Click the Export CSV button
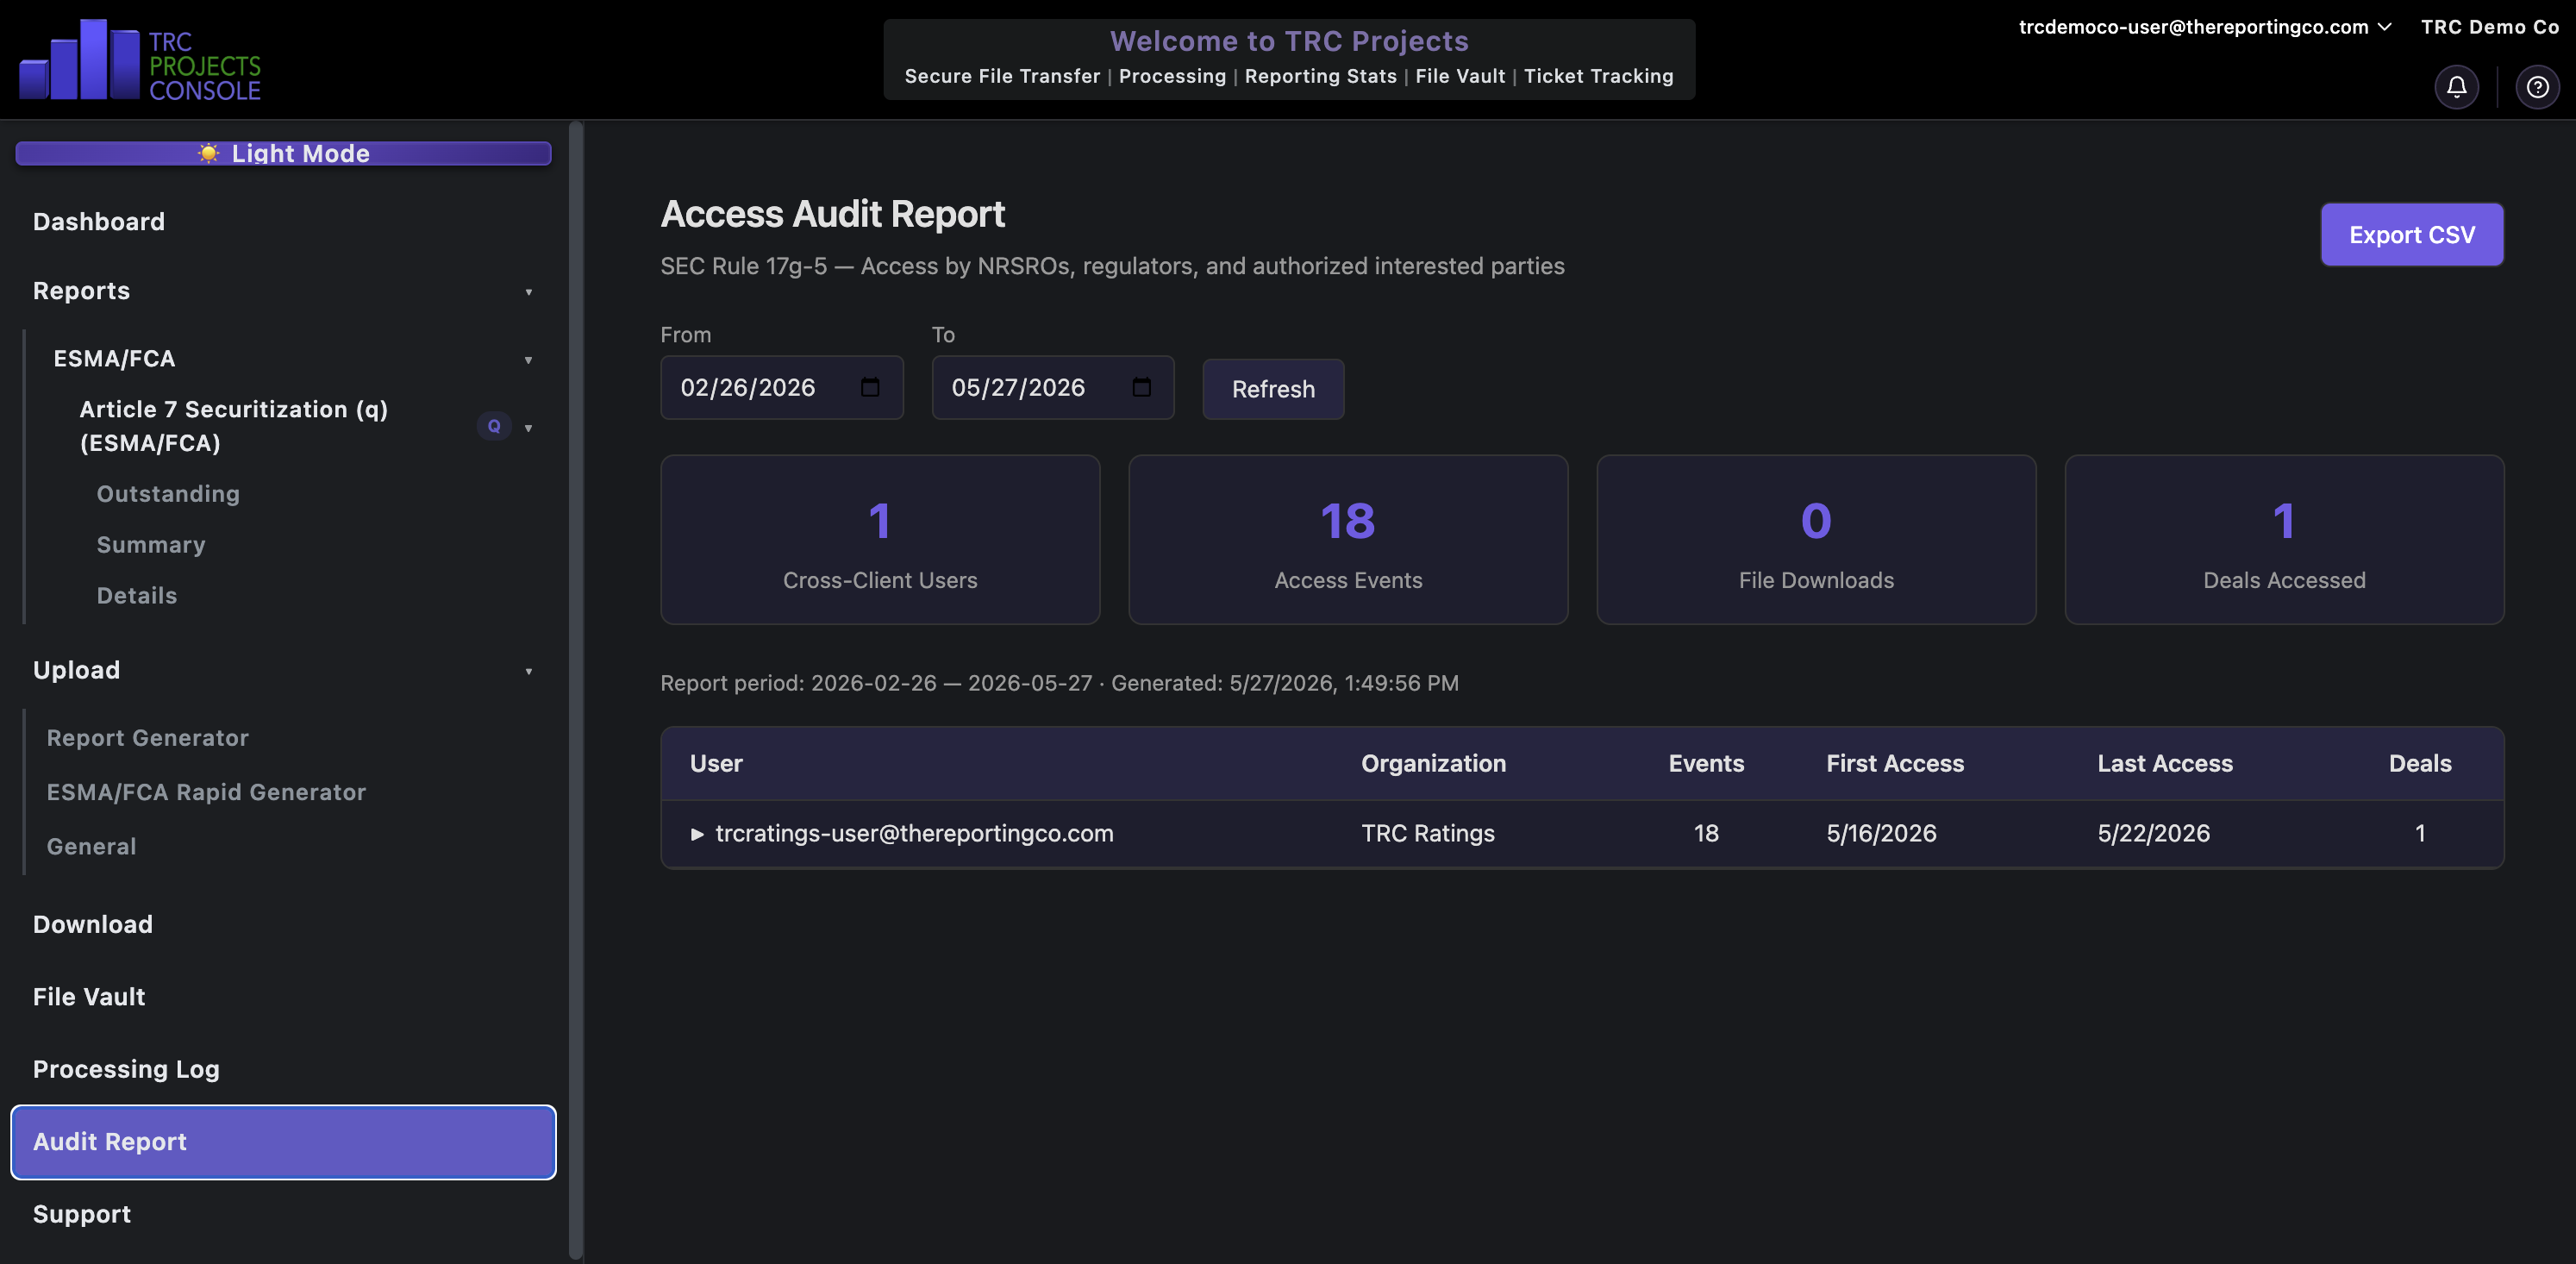The image size is (2576, 1264). pos(2412,235)
